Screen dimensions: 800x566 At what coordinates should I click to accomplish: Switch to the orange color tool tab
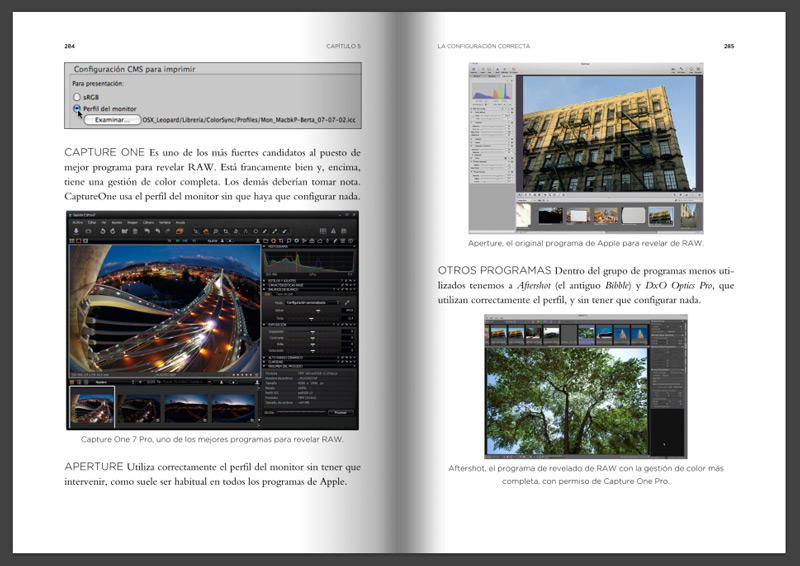273,240
